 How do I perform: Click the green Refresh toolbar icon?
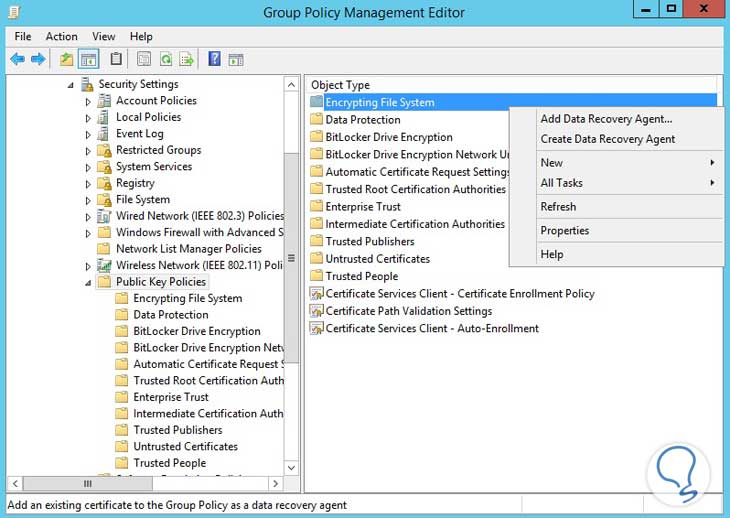tap(166, 59)
